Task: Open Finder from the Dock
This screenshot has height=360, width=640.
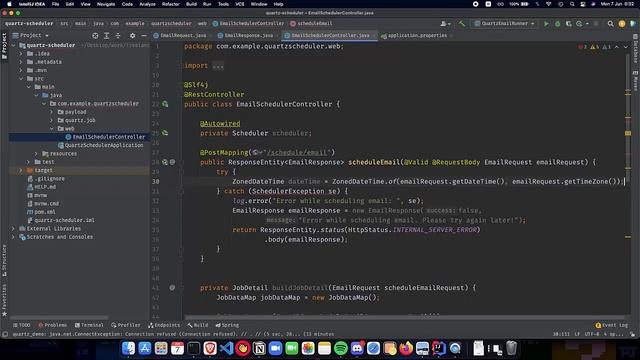Action: [x=128, y=348]
